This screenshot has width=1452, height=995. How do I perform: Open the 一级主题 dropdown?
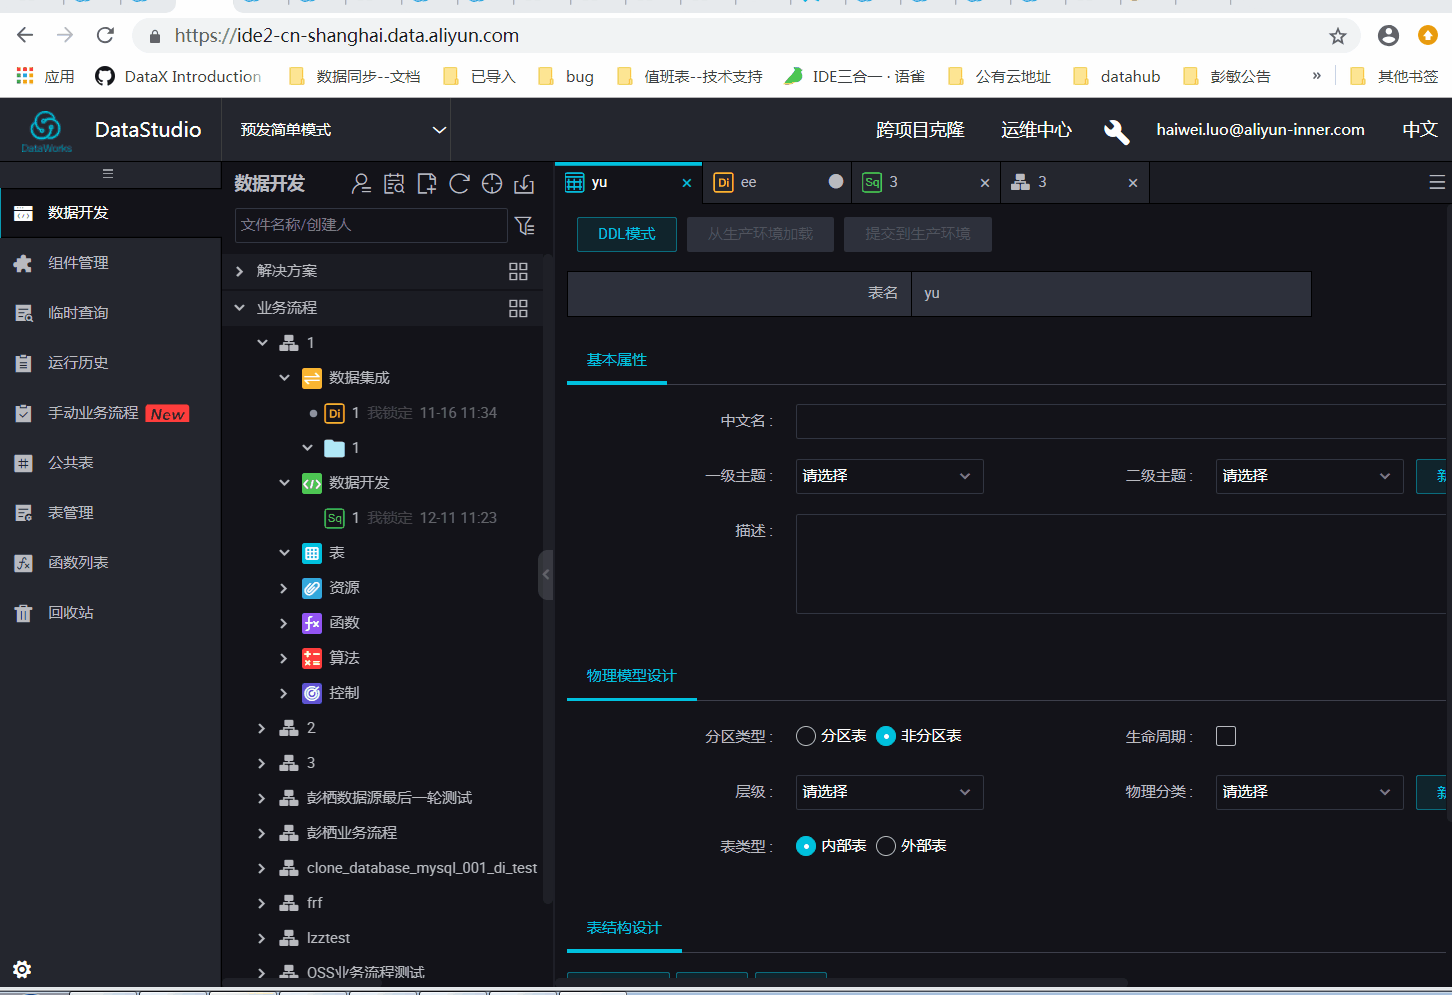pyautogui.click(x=890, y=476)
